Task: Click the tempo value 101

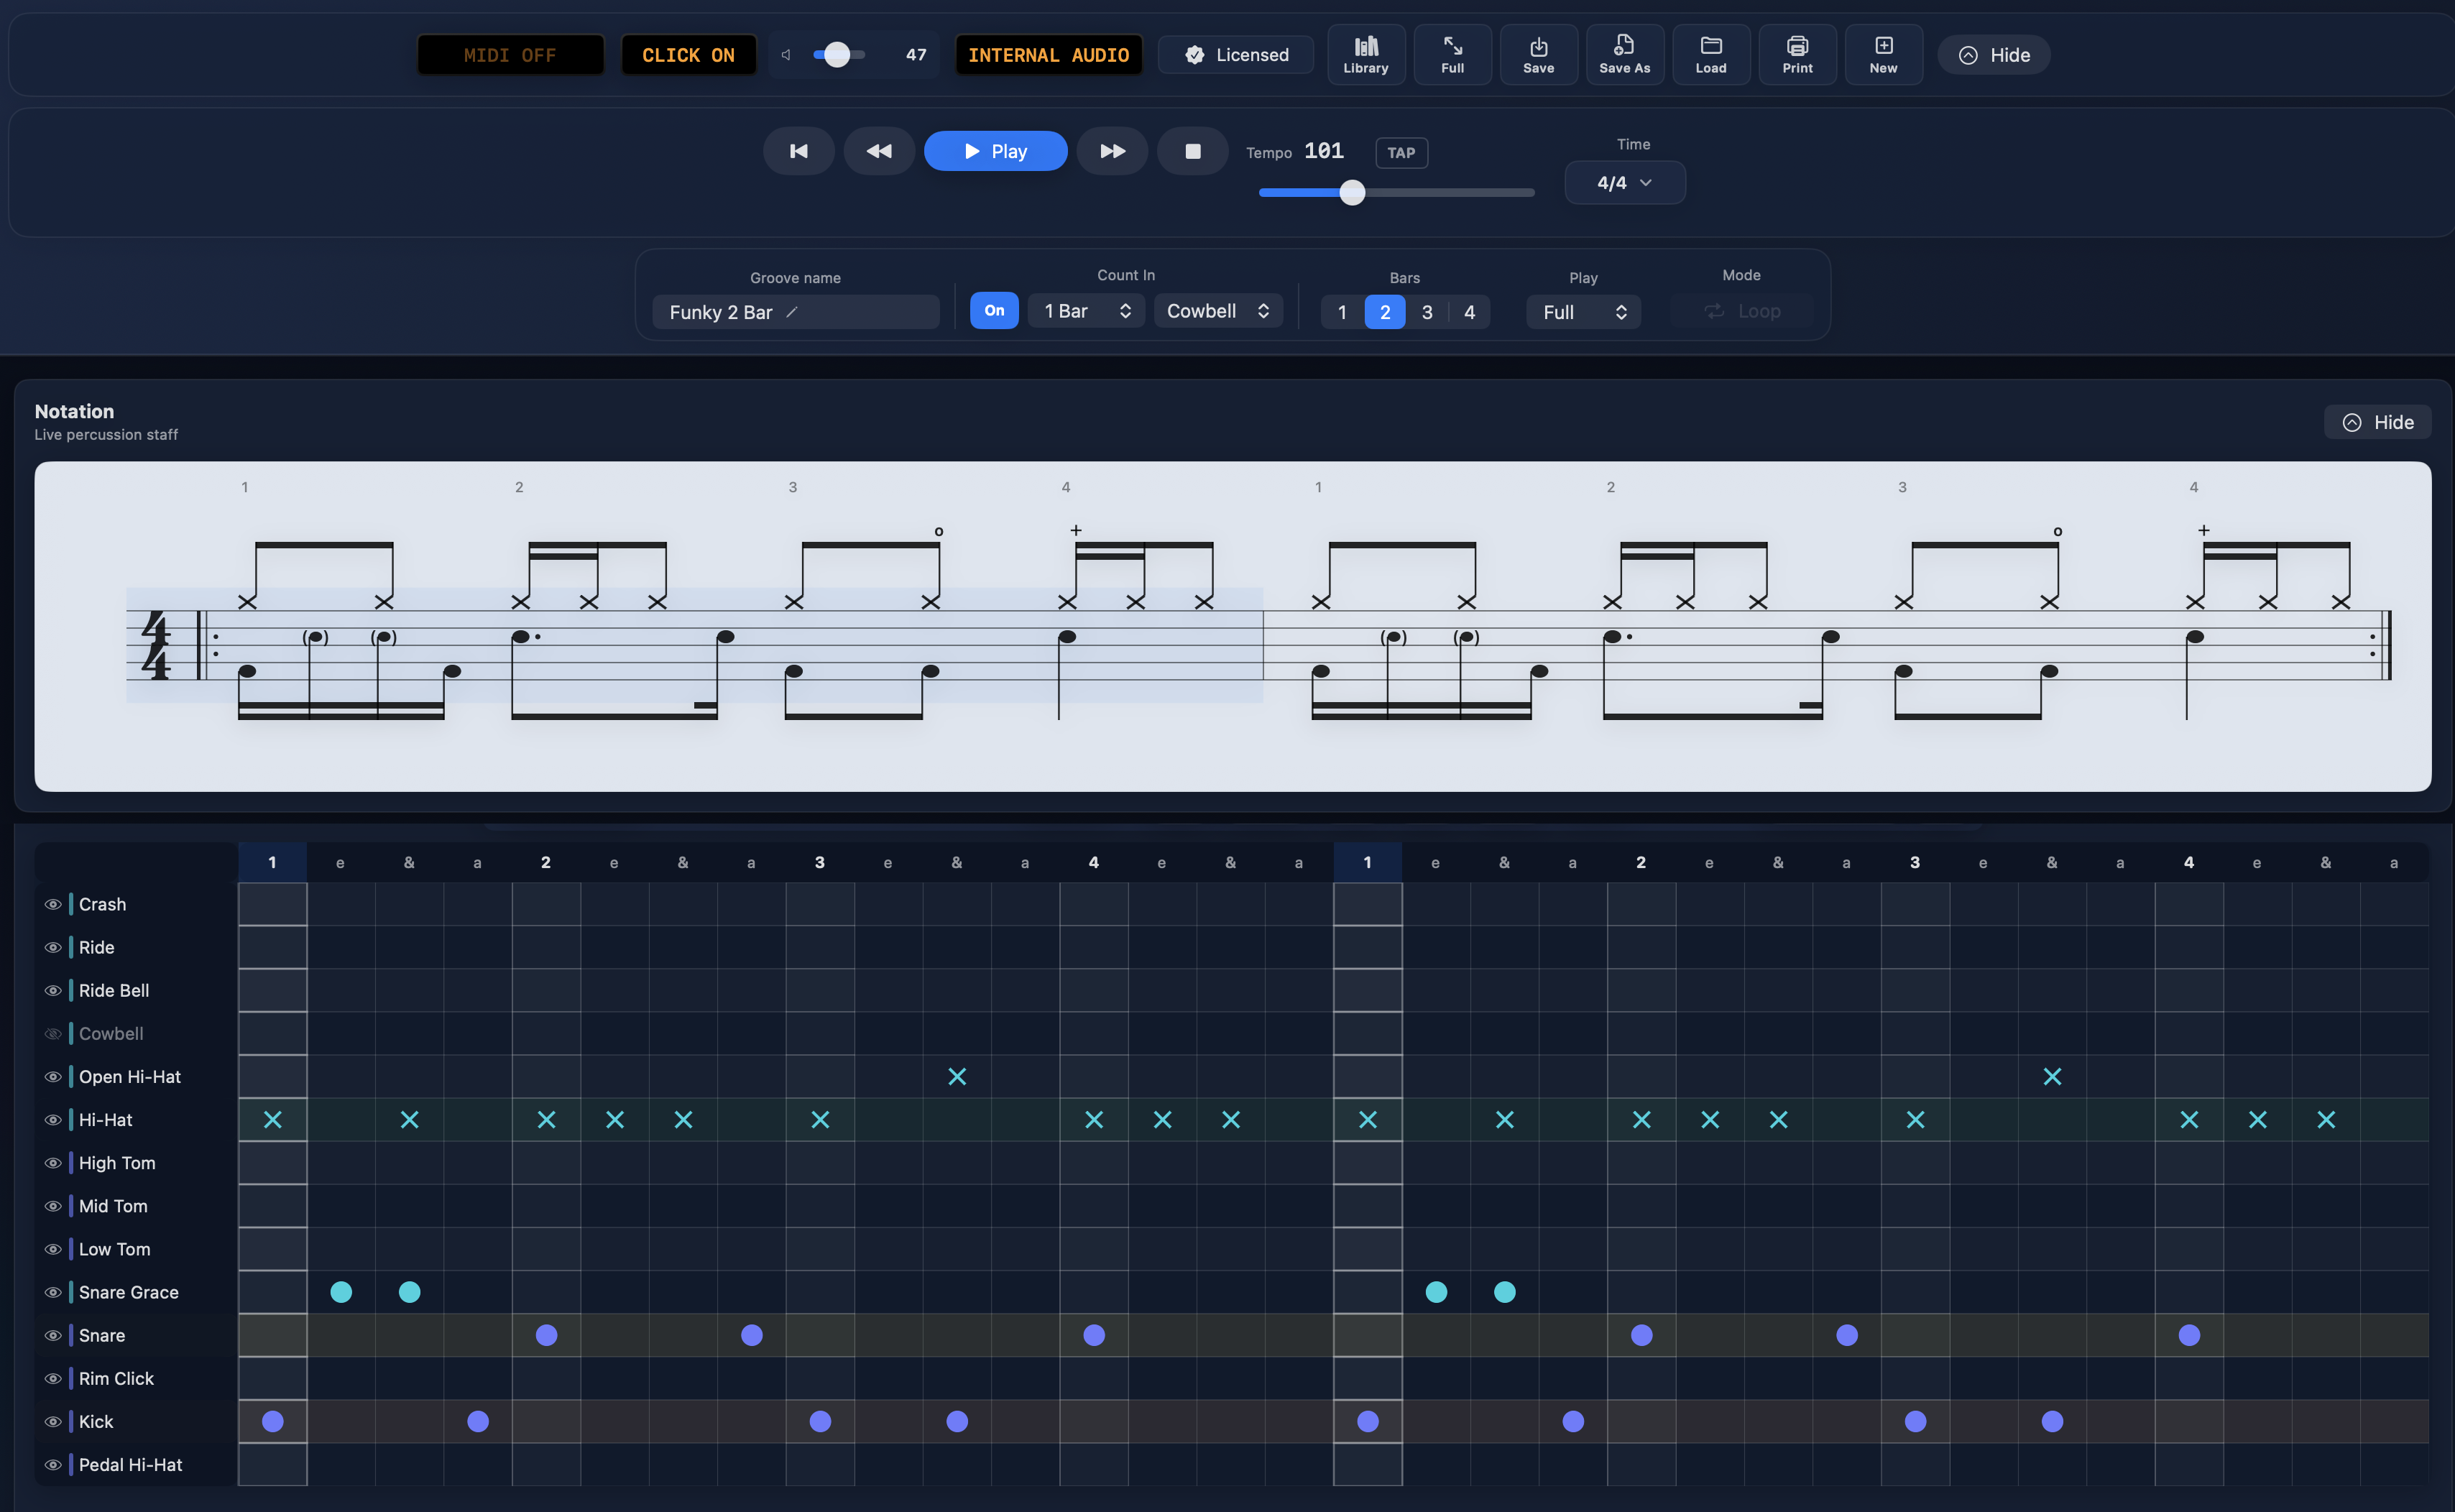Action: pos(1324,151)
